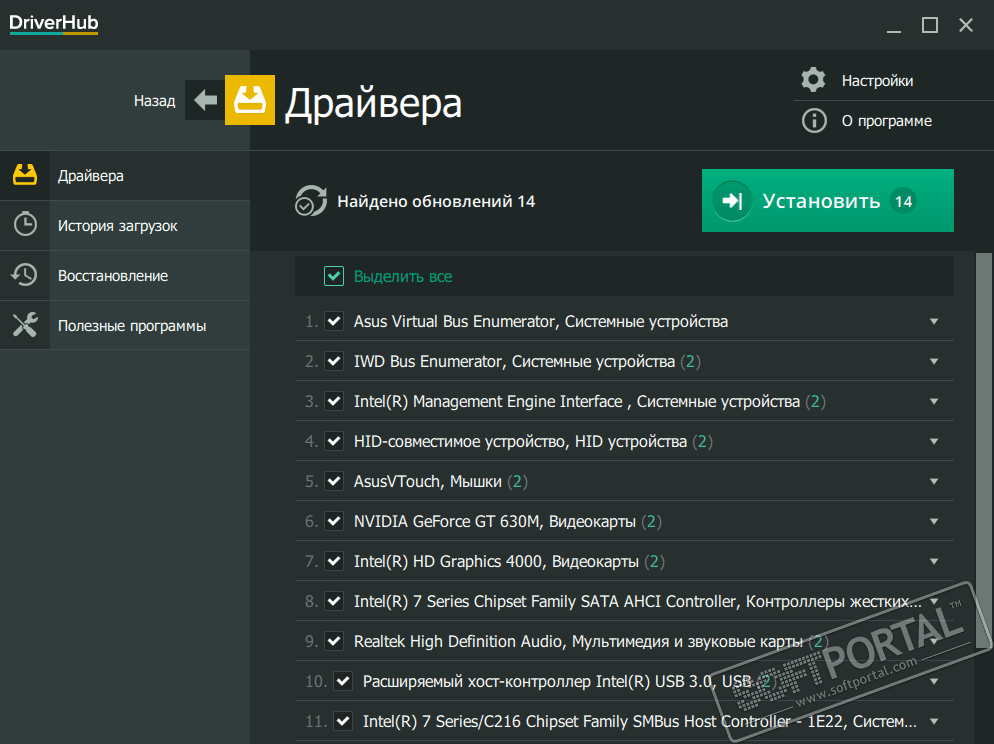Screen dimensions: 994x744
Task: Open Настройки menu item
Action: coord(877,80)
